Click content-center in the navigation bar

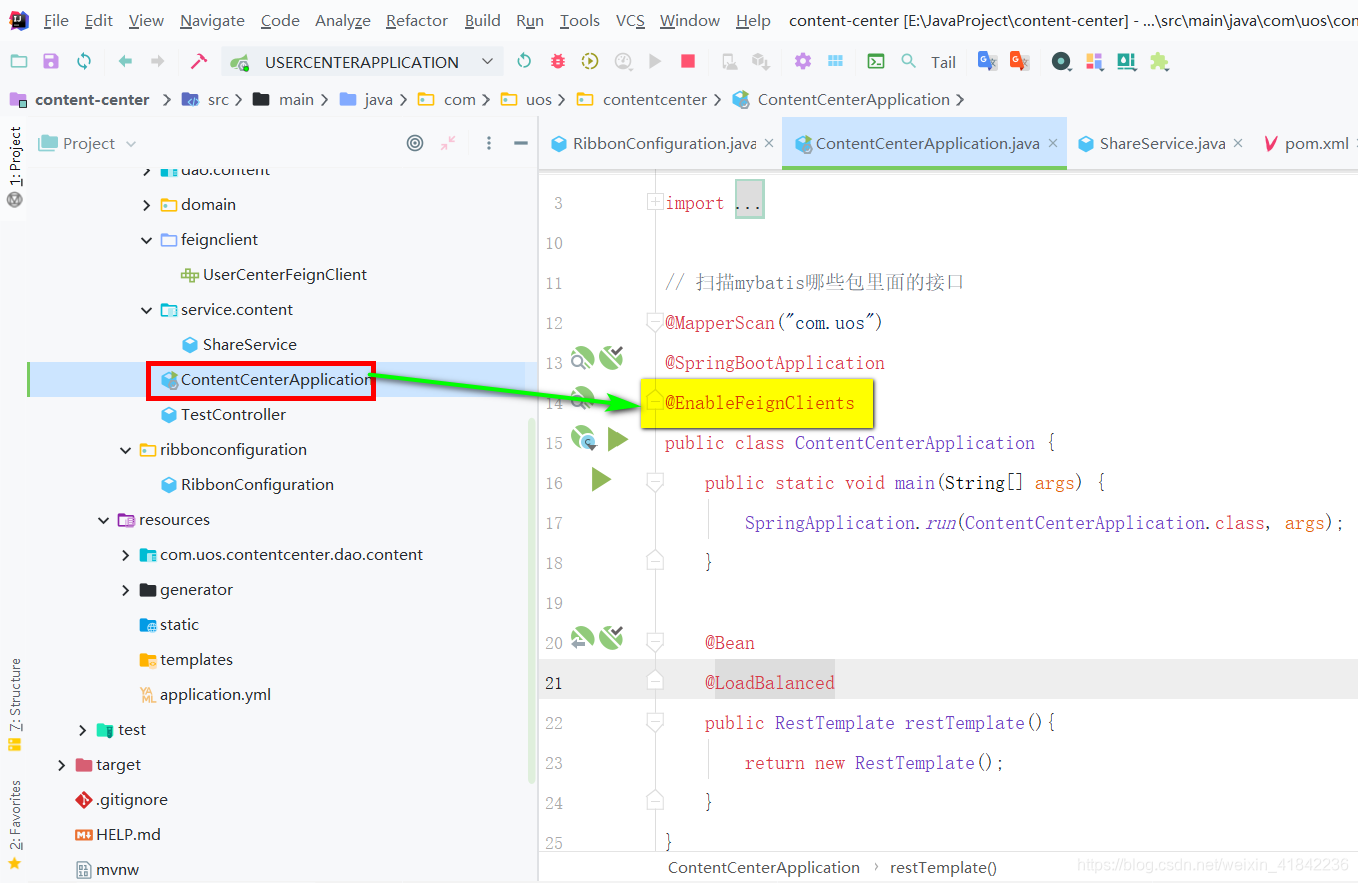pos(92,100)
